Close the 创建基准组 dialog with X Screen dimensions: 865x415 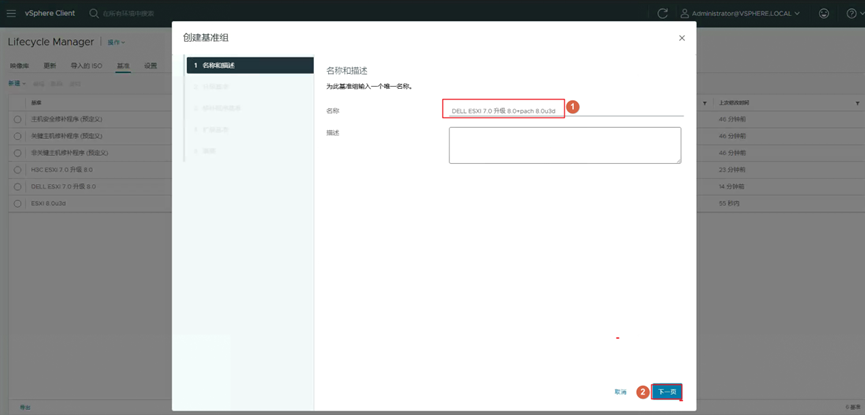coord(682,38)
